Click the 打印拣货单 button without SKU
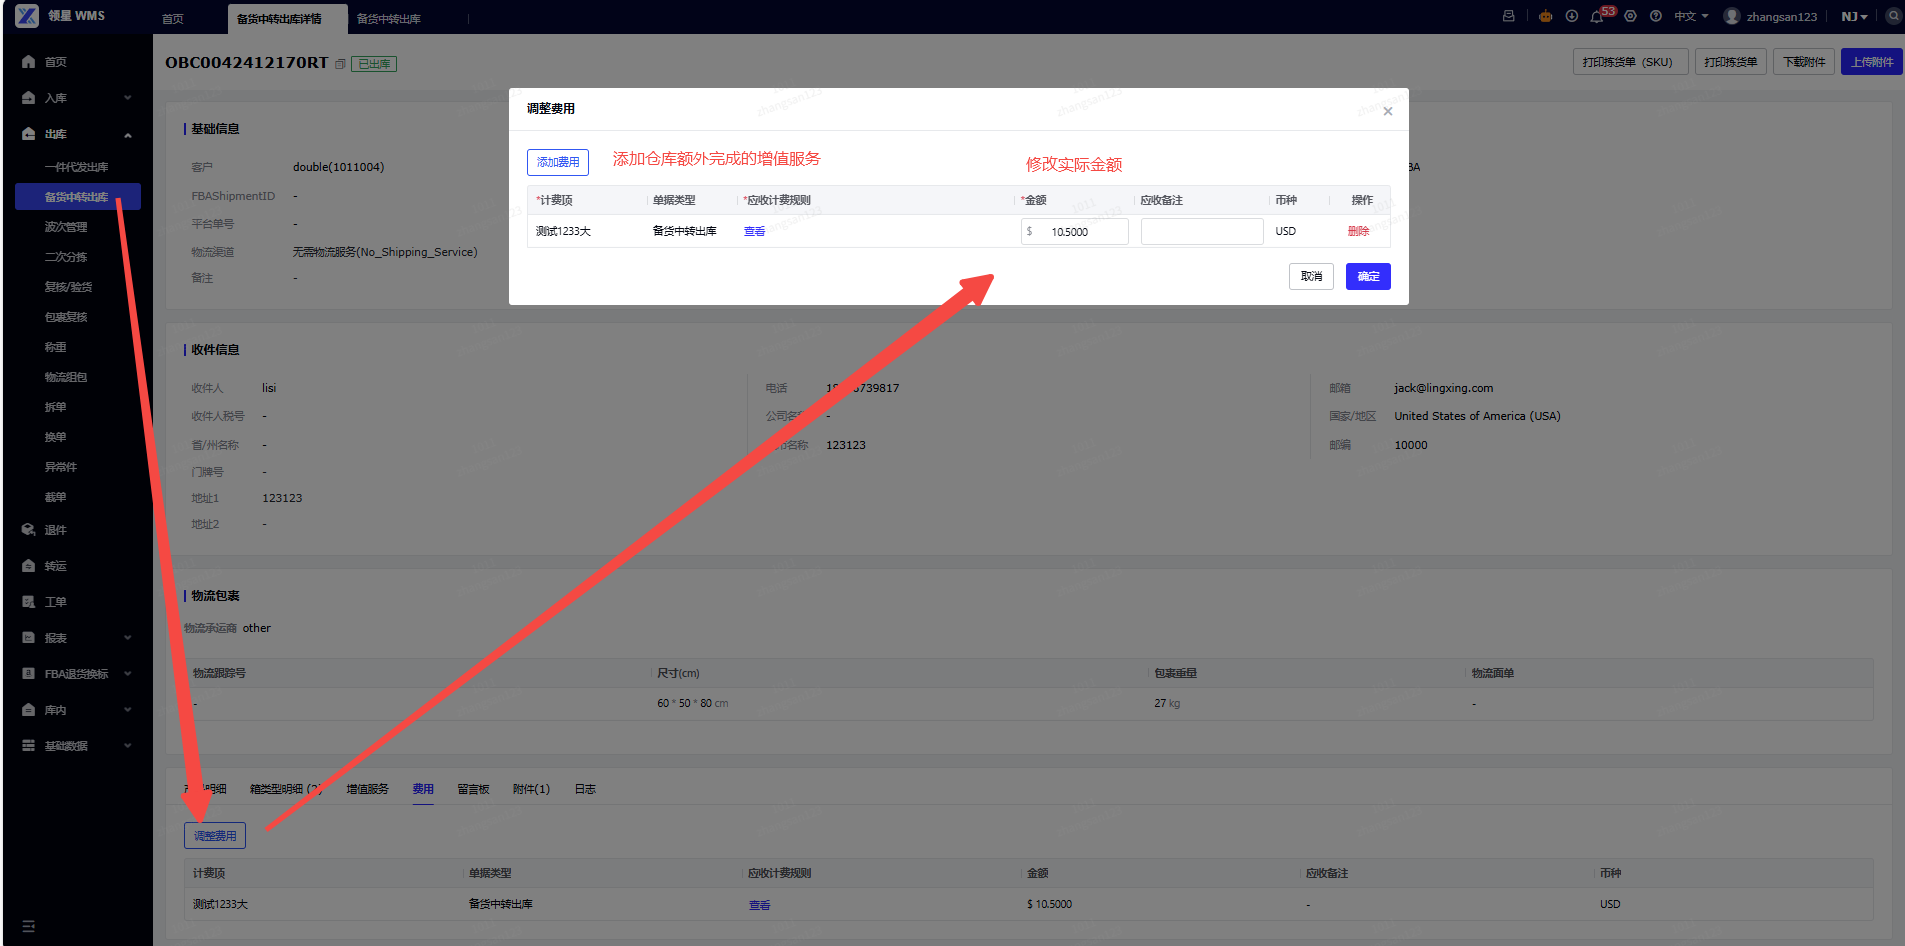The image size is (1905, 946). 1731,62
